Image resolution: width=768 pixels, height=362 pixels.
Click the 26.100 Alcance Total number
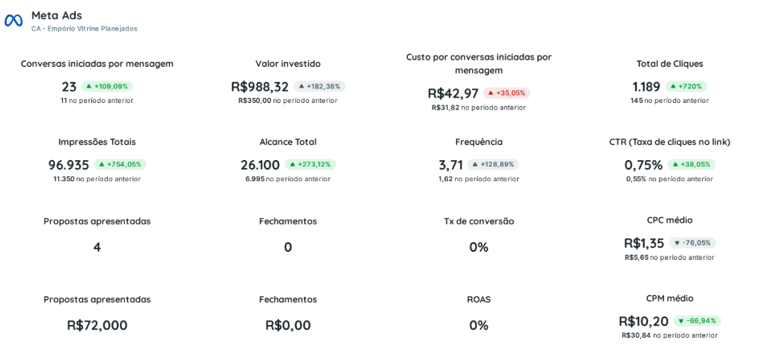260,165
